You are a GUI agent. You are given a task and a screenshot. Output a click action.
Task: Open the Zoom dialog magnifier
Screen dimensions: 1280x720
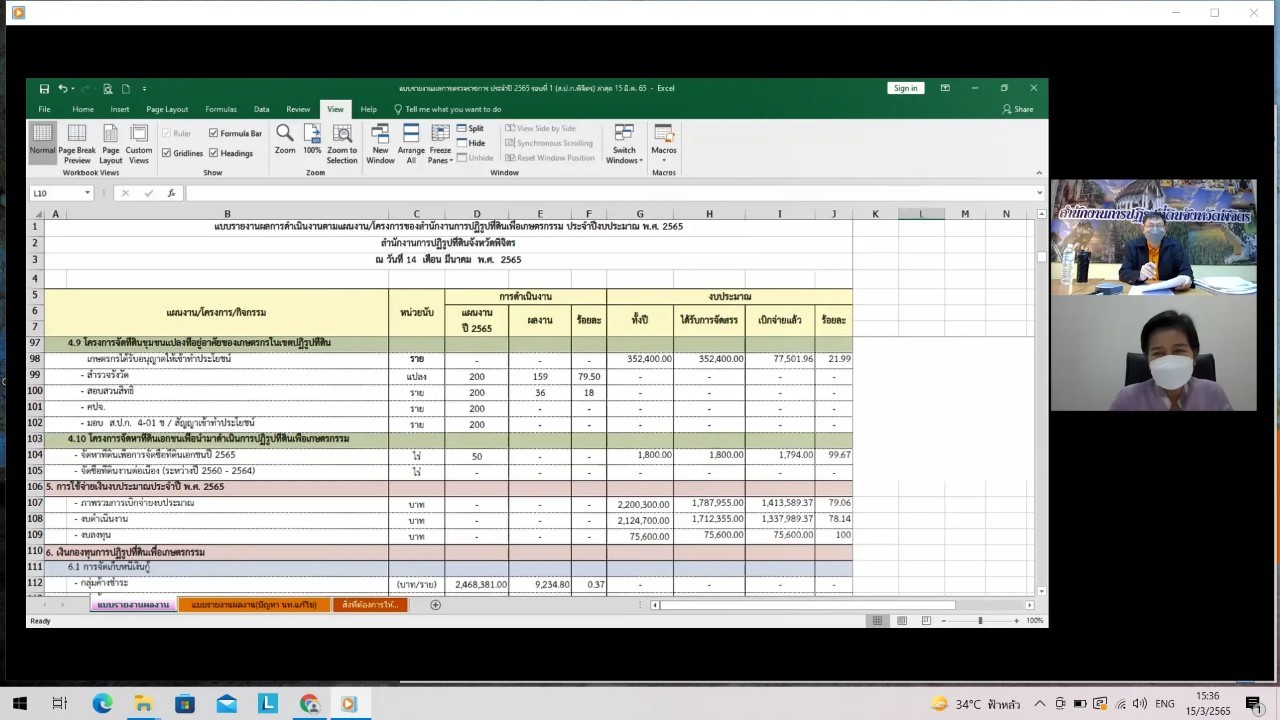[x=285, y=139]
